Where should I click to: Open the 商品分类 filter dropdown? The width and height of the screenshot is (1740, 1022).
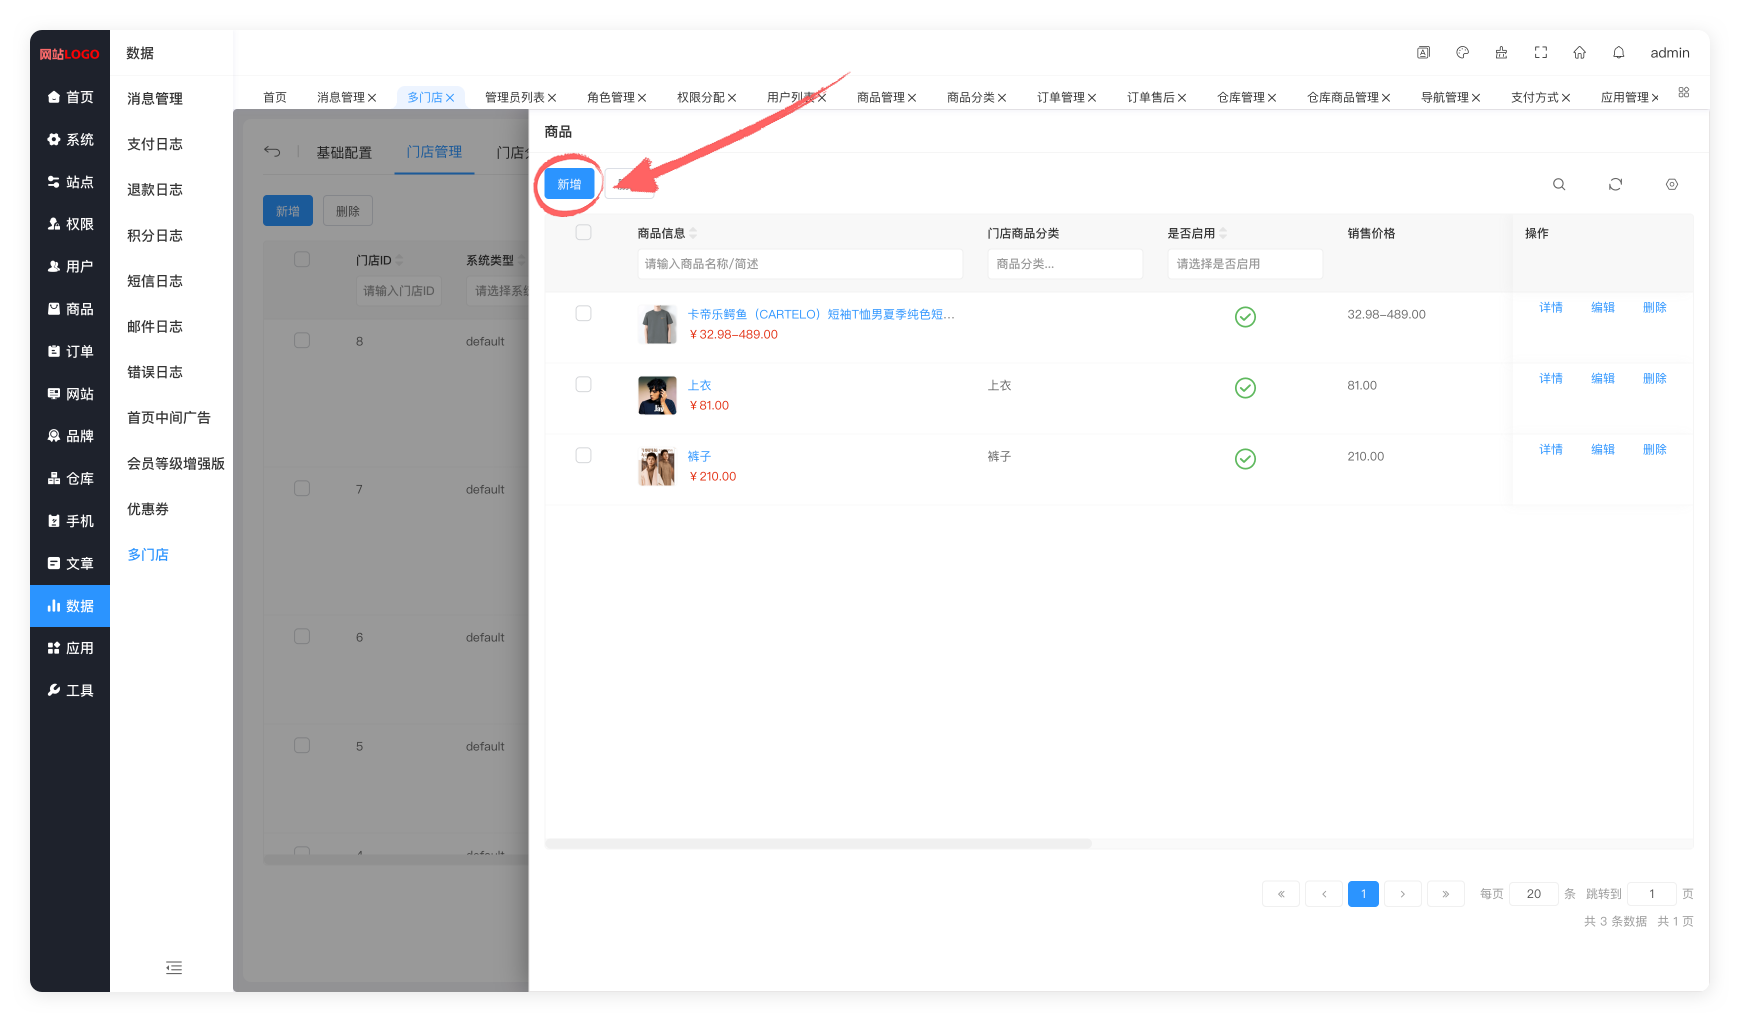click(1064, 264)
